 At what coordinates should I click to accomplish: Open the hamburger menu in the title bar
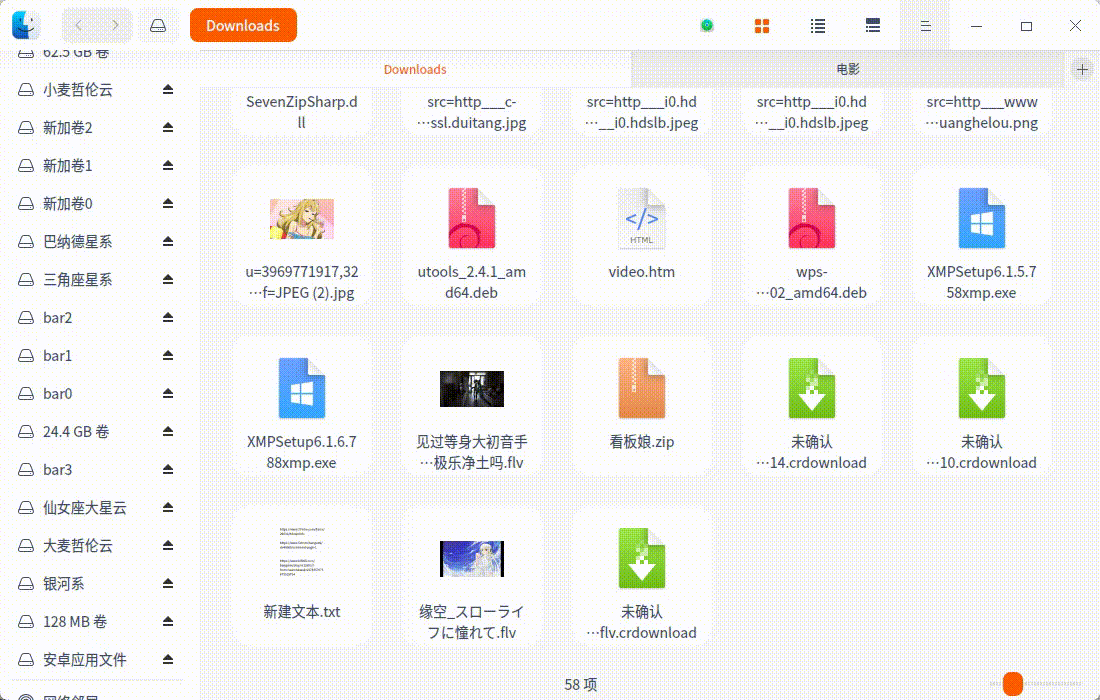click(x=925, y=25)
